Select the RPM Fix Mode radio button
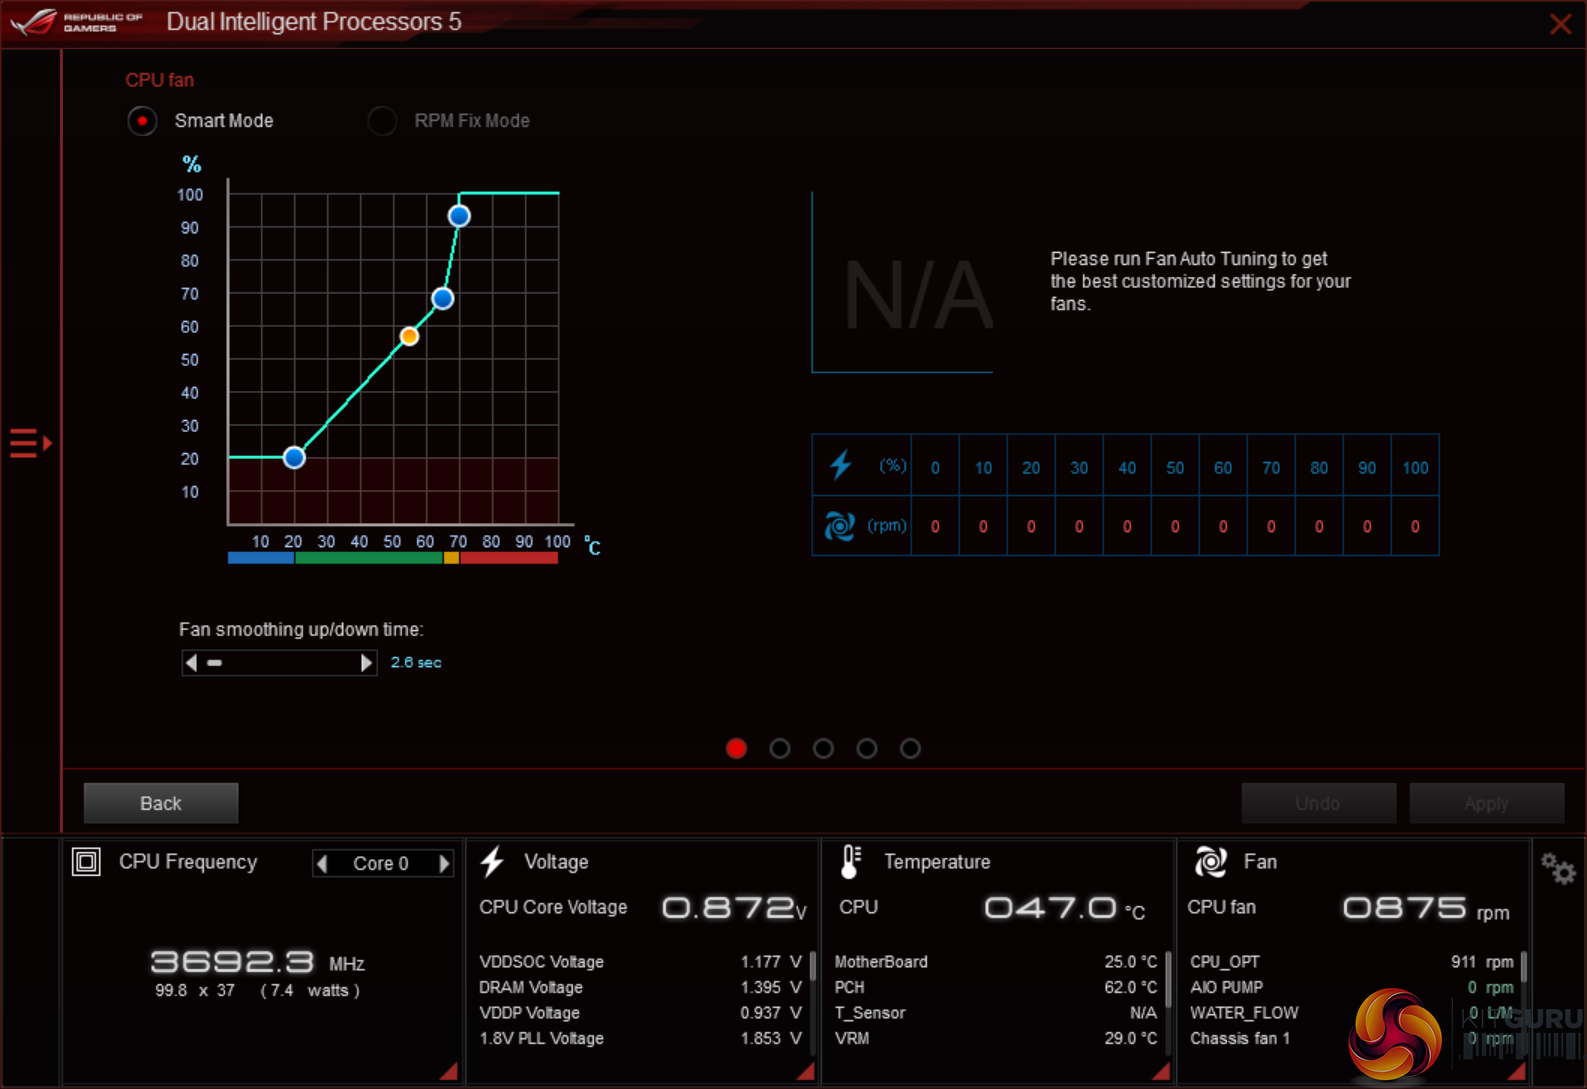Viewport: 1587px width, 1089px height. [382, 121]
